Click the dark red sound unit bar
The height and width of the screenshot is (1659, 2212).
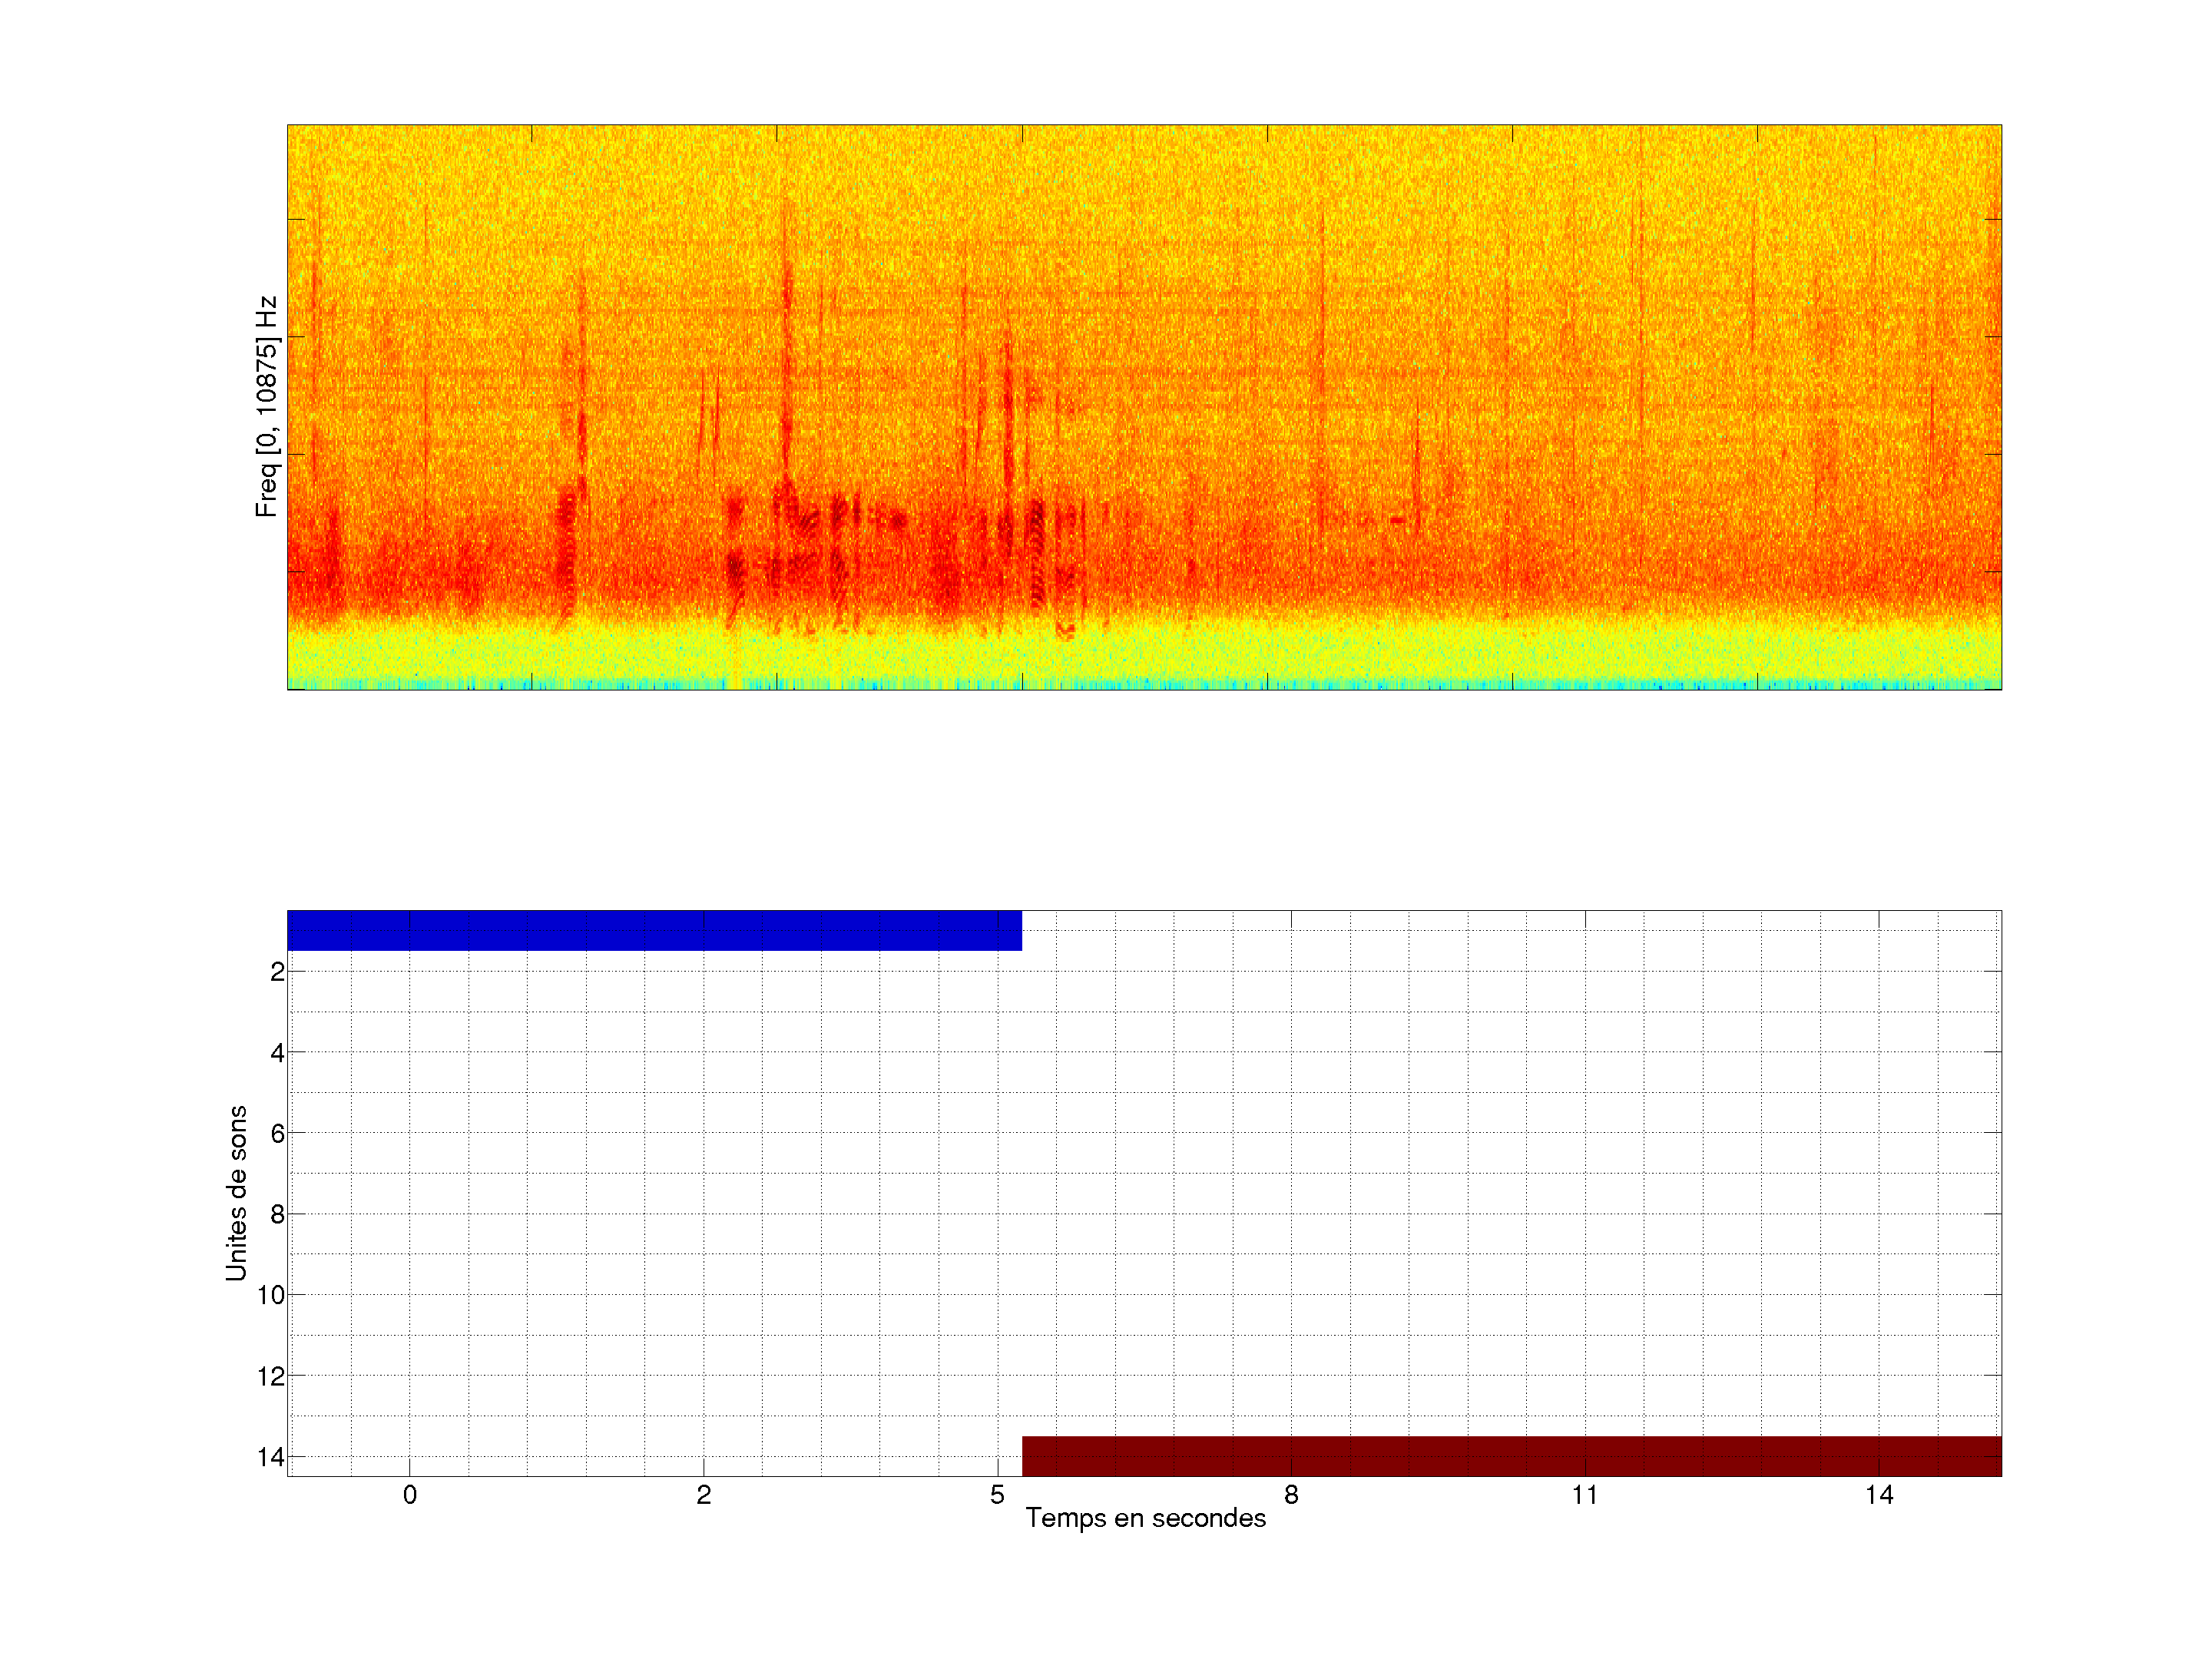1511,1456
